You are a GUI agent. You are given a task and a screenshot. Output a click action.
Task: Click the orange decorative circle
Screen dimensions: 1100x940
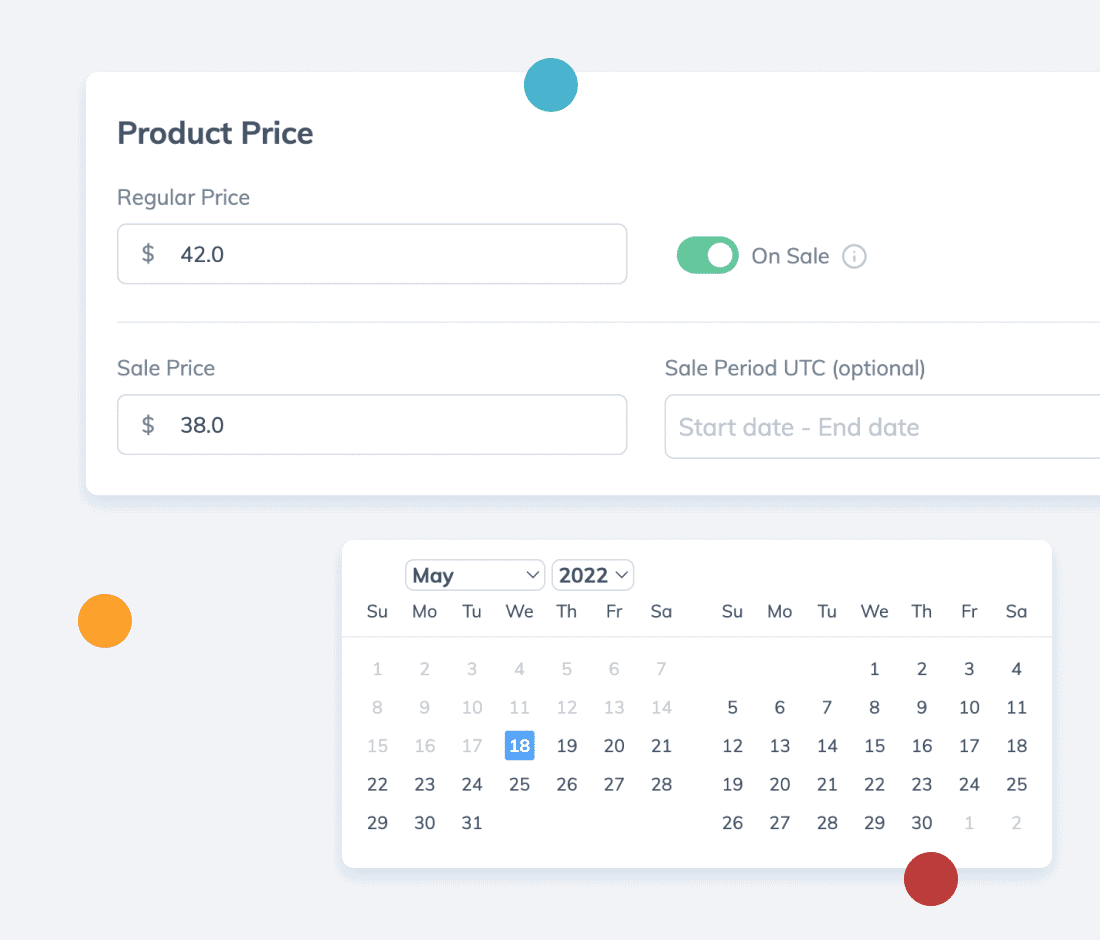pyautogui.click(x=105, y=621)
